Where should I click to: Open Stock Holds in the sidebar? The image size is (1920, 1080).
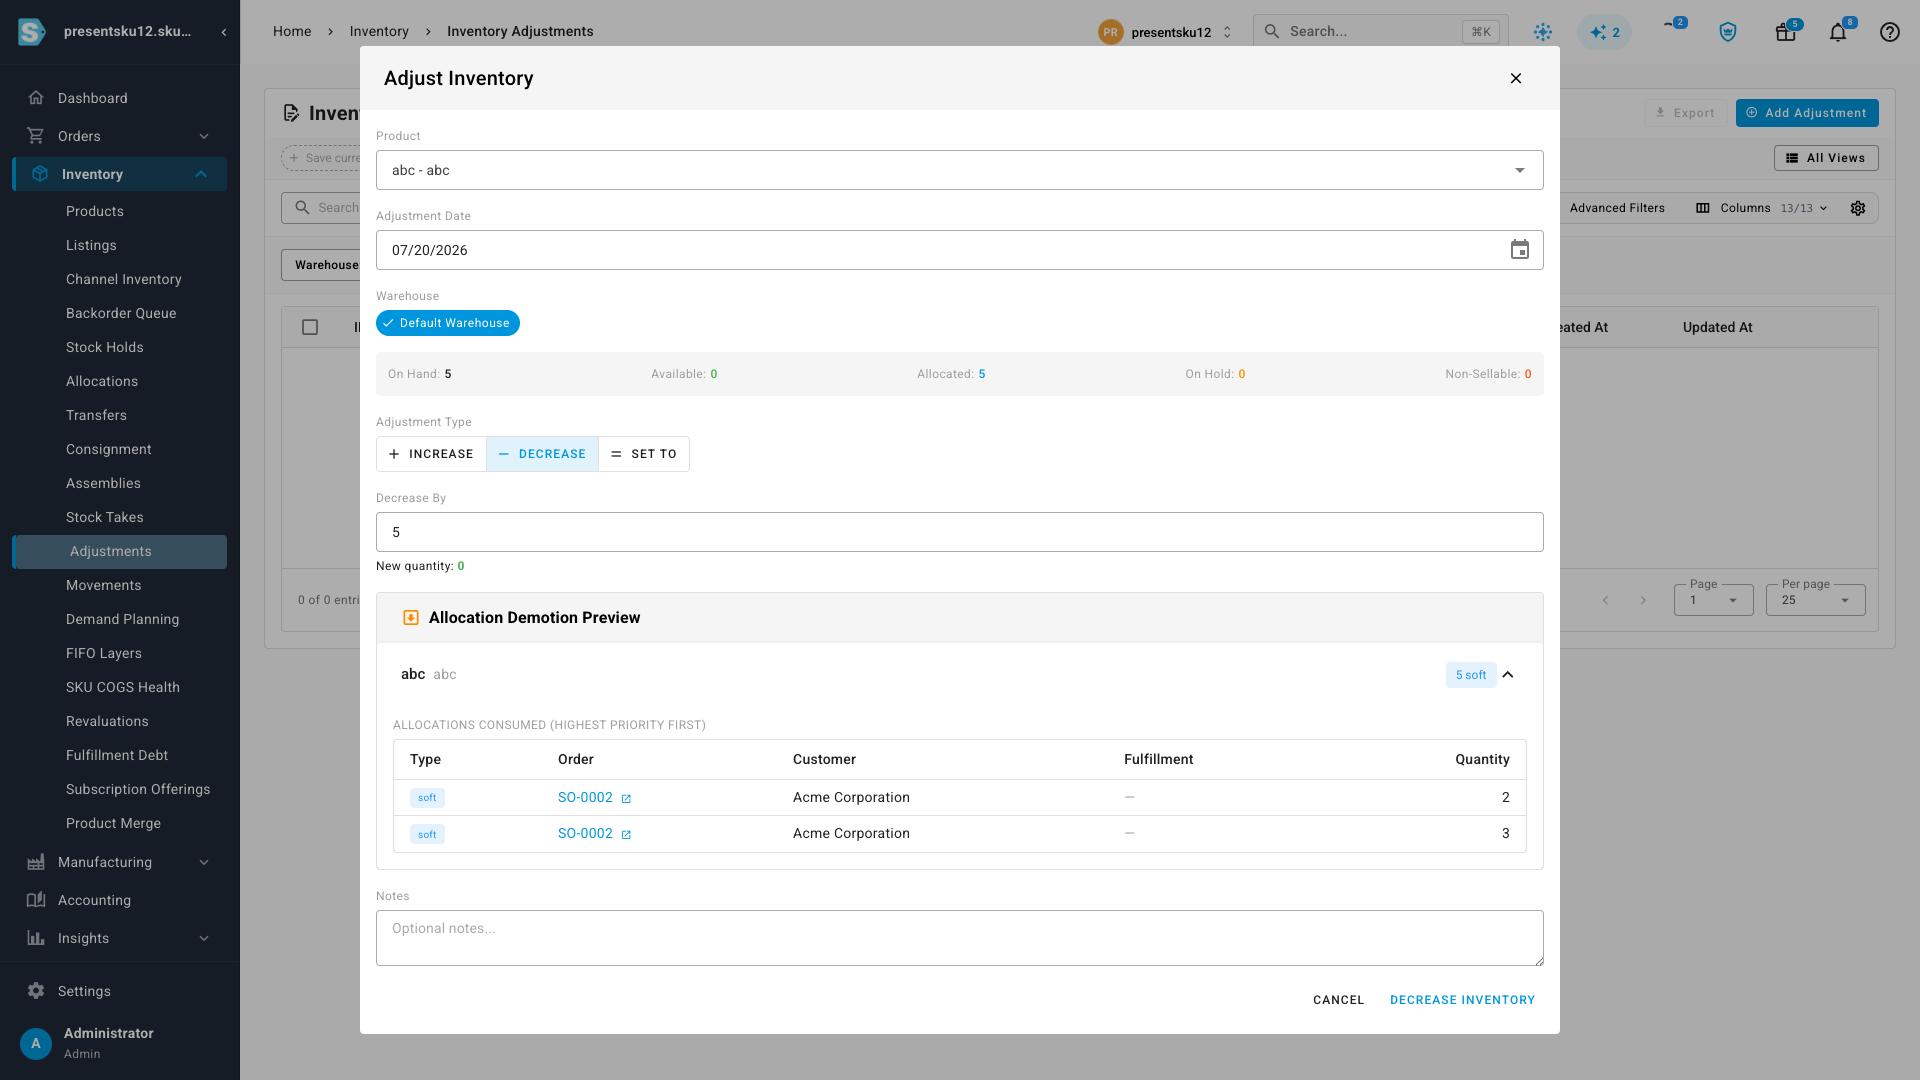coord(105,347)
